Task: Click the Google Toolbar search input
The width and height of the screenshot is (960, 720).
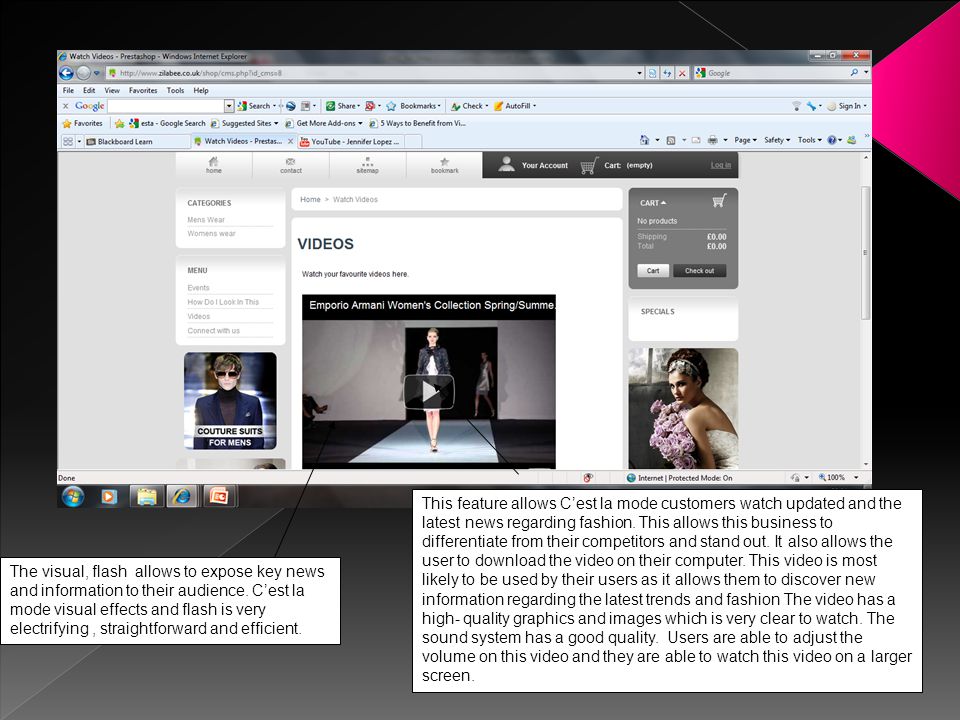Action: coord(165,106)
